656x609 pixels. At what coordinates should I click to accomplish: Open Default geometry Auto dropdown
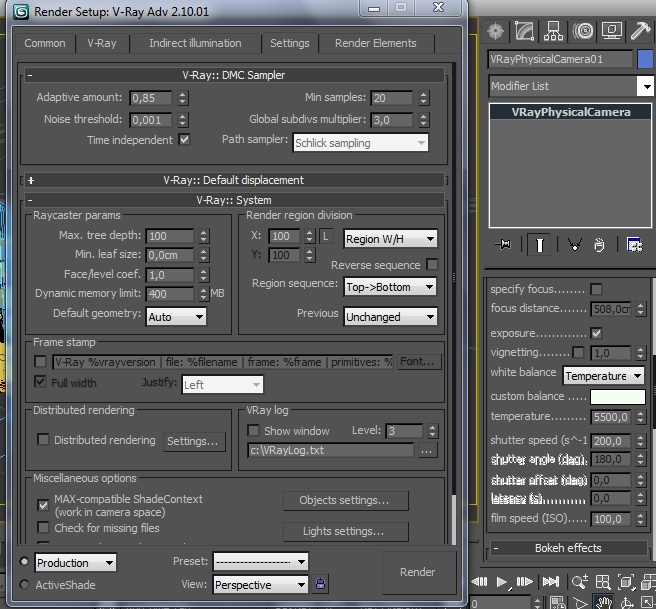(176, 317)
